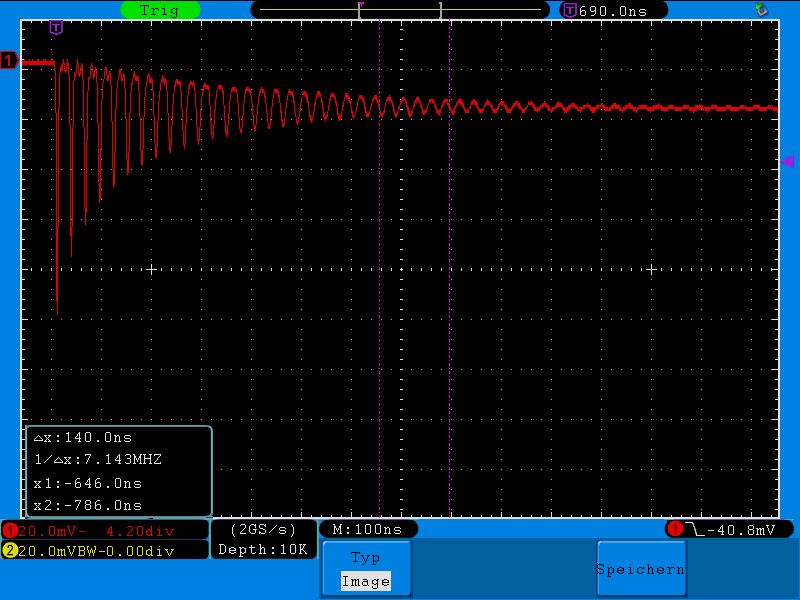Click the USB connection icon
Viewport: 800px width, 600px height.
(762, 10)
